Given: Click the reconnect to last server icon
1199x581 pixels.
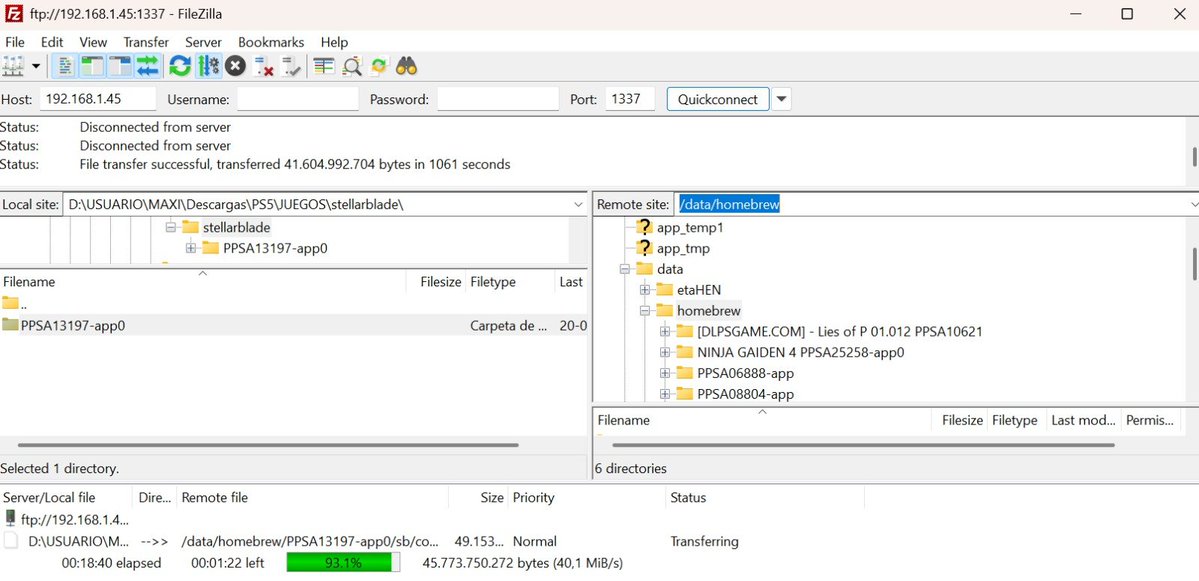Looking at the screenshot, I should (291, 67).
